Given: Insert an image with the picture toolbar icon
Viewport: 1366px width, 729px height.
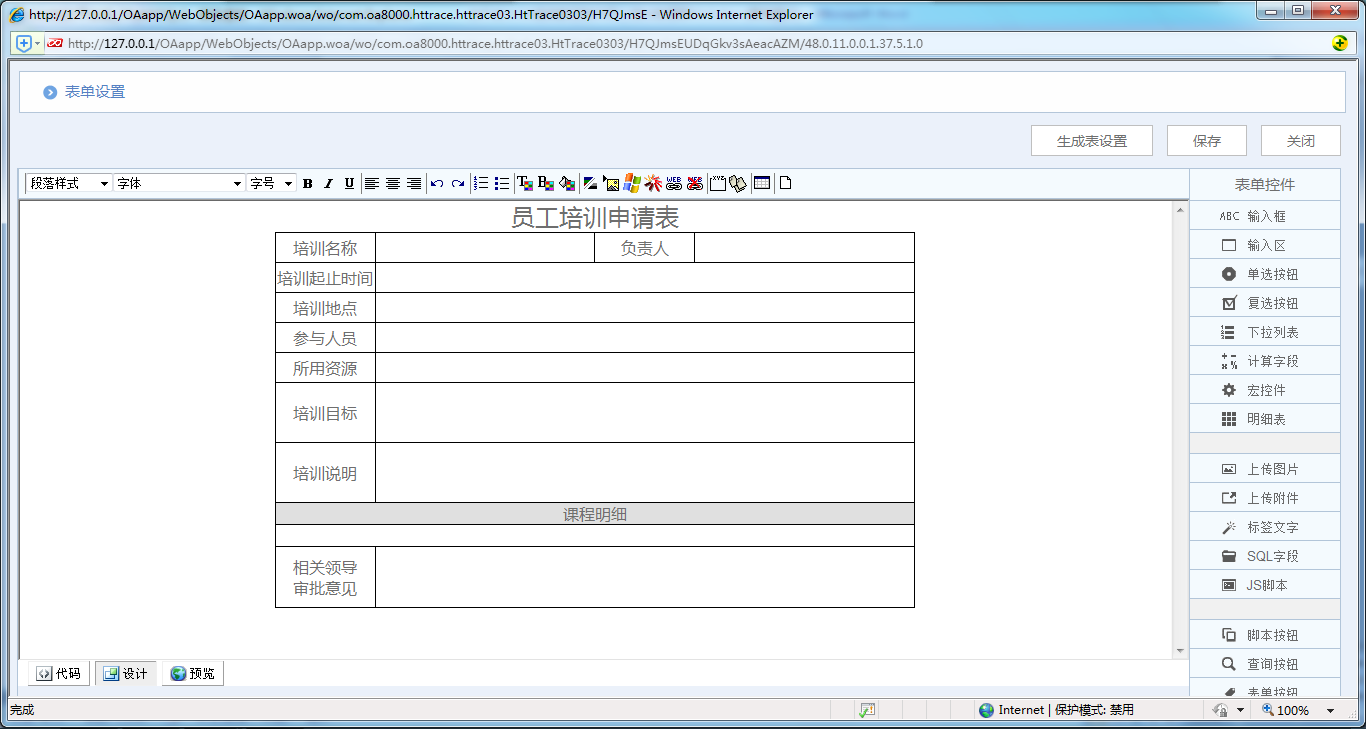Looking at the screenshot, I should 612,183.
